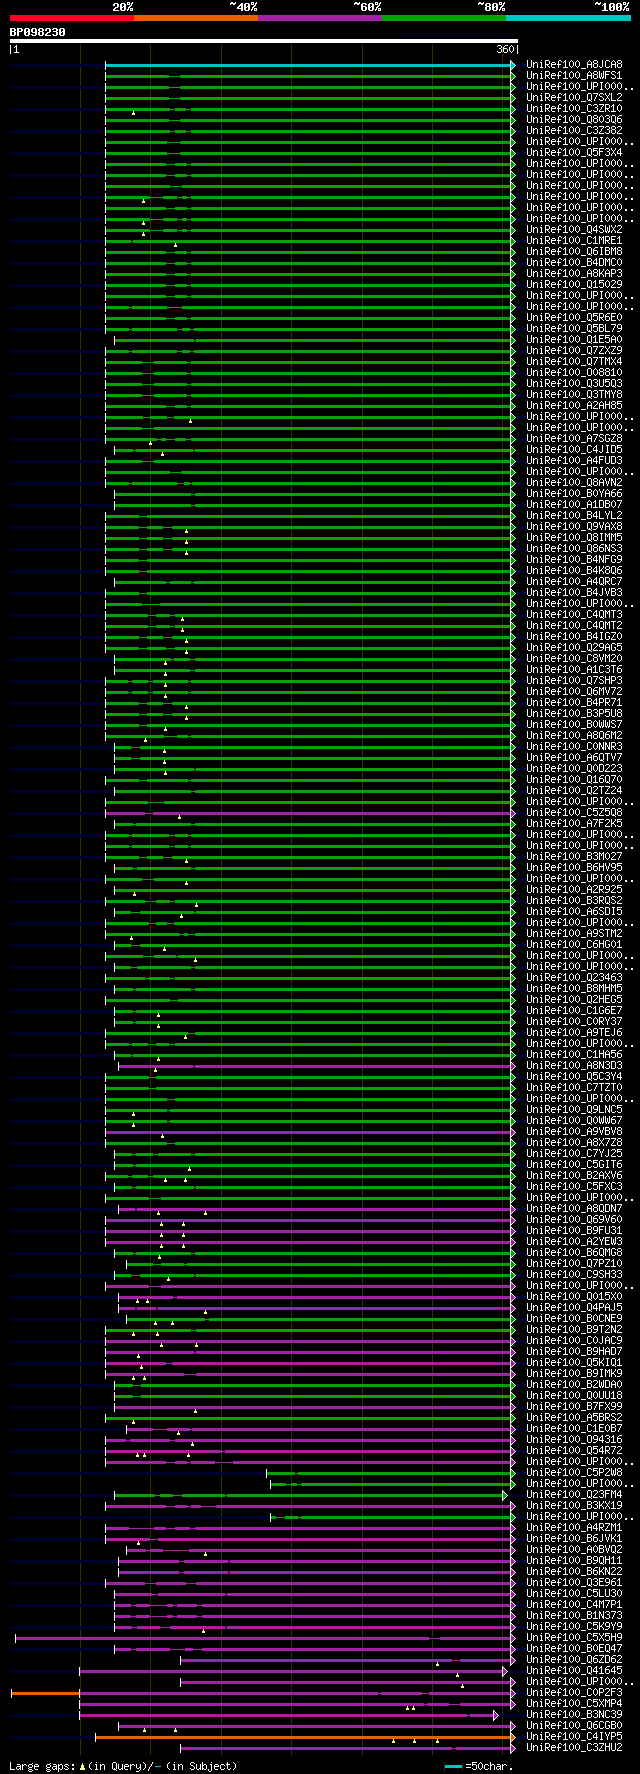Click the arrowhead ending the UniRef100_C5Z5Q8 bar
This screenshot has width=640, height=1774.
tap(514, 813)
